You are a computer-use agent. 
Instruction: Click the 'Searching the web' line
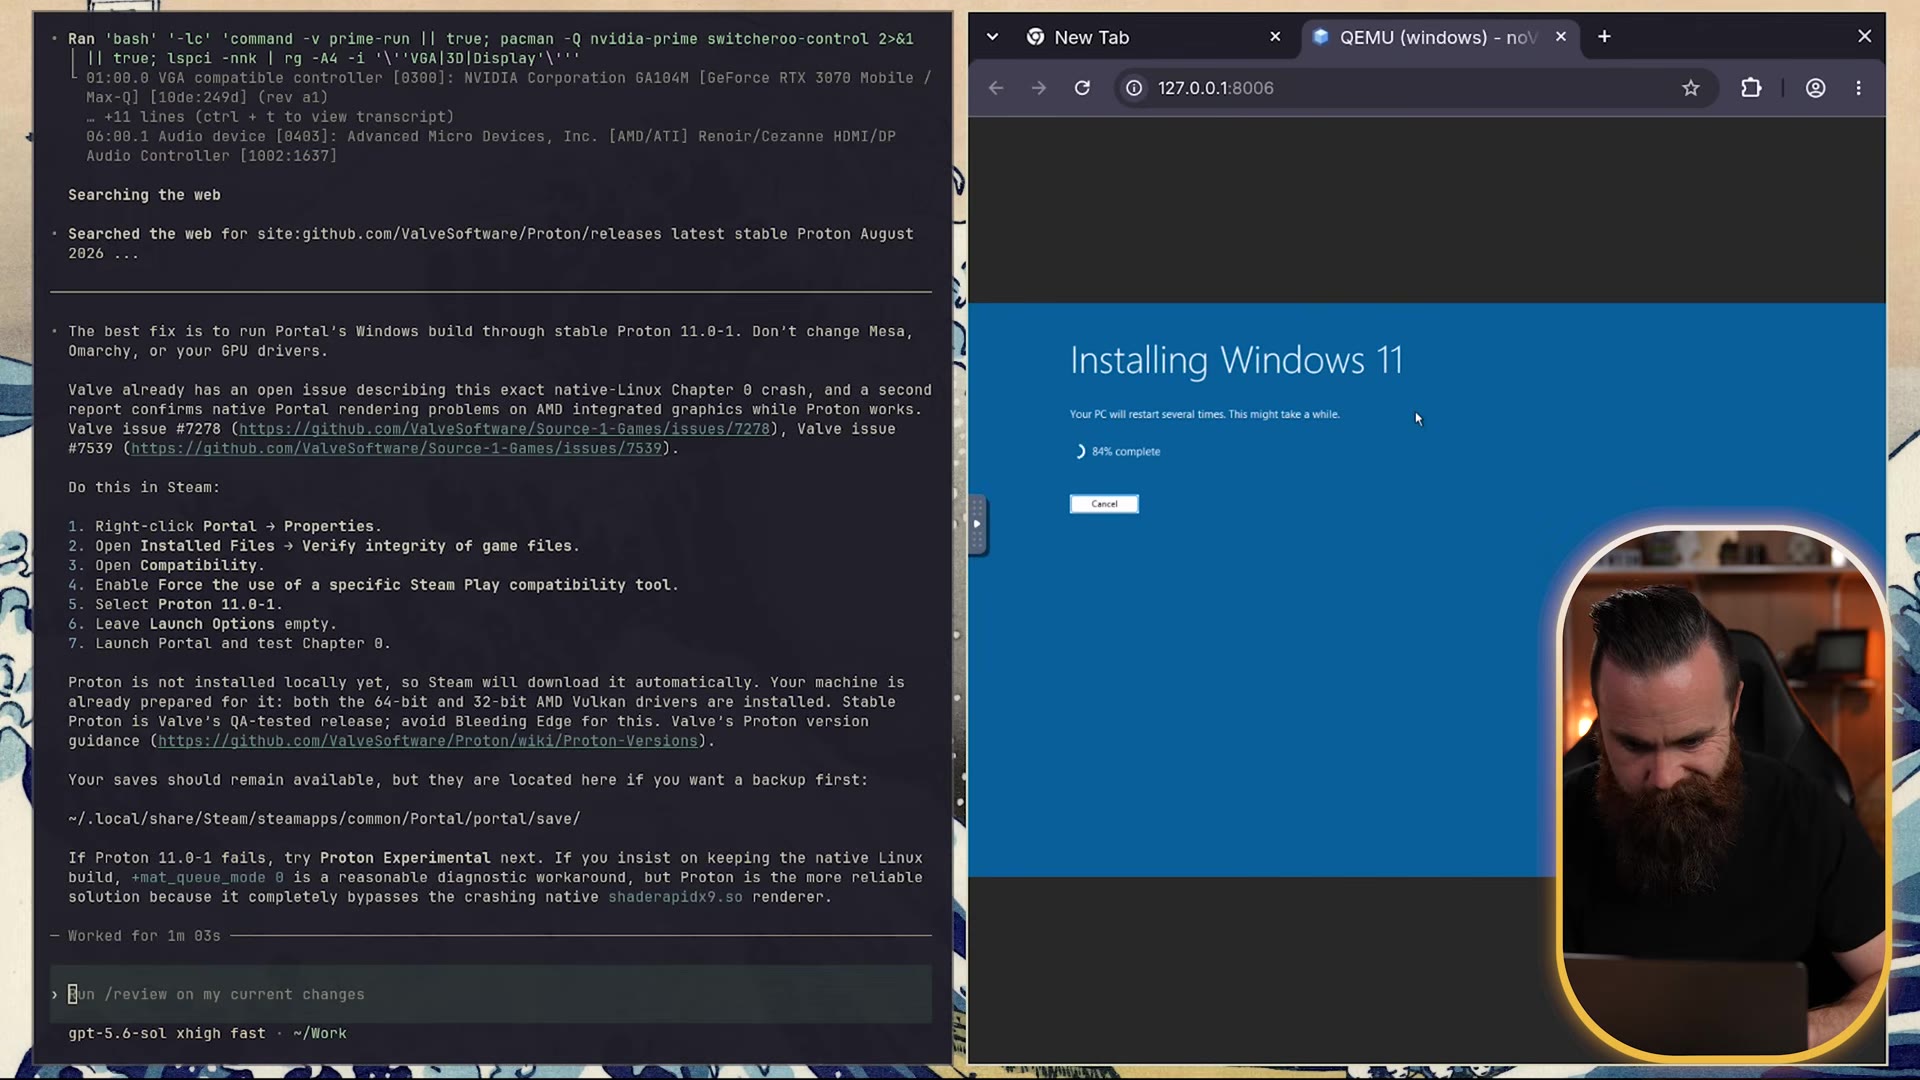point(144,195)
